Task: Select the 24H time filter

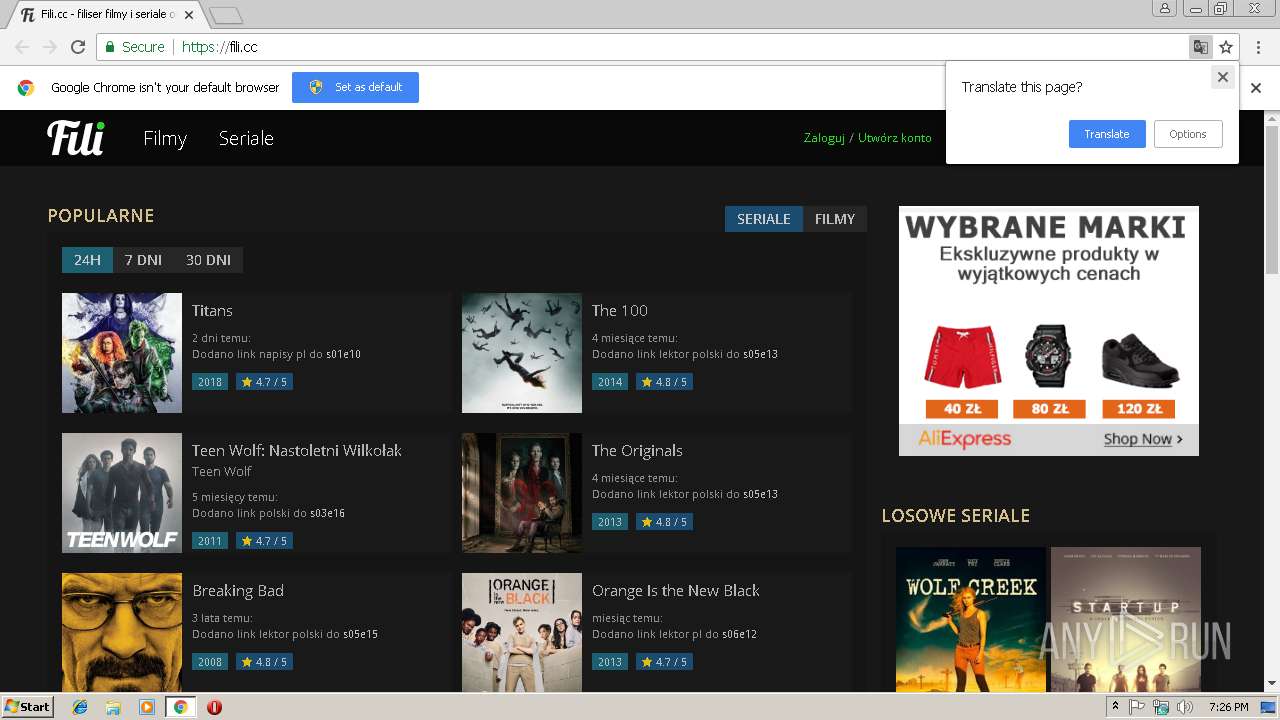Action: tap(87, 260)
